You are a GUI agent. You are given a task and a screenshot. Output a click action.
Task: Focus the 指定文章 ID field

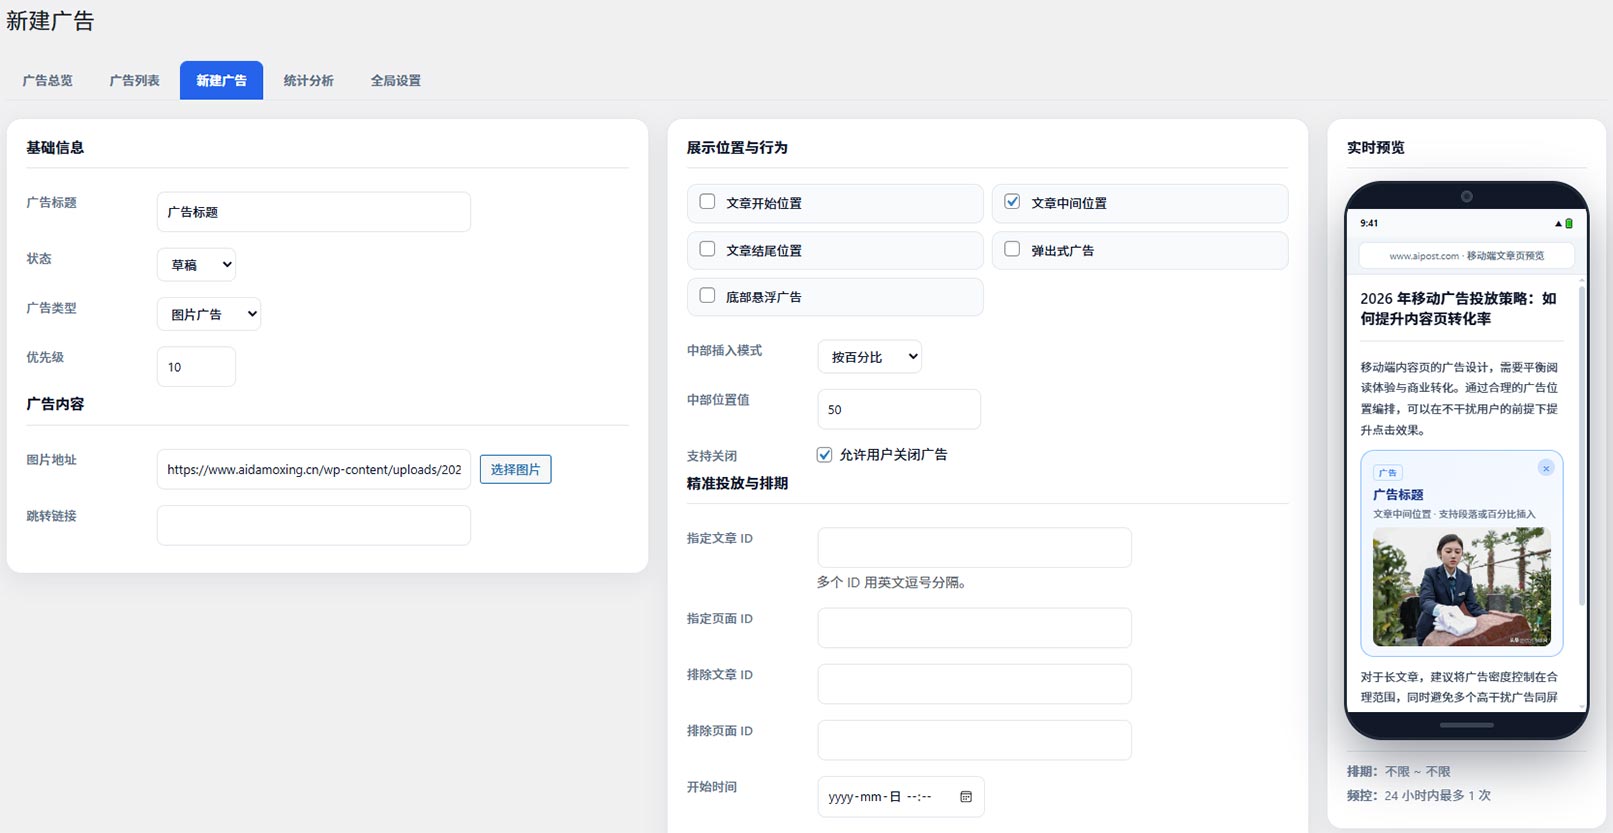[x=974, y=548]
